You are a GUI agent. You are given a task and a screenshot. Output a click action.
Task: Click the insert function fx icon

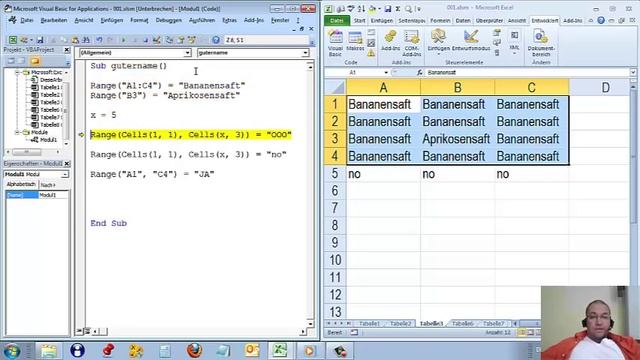(419, 72)
